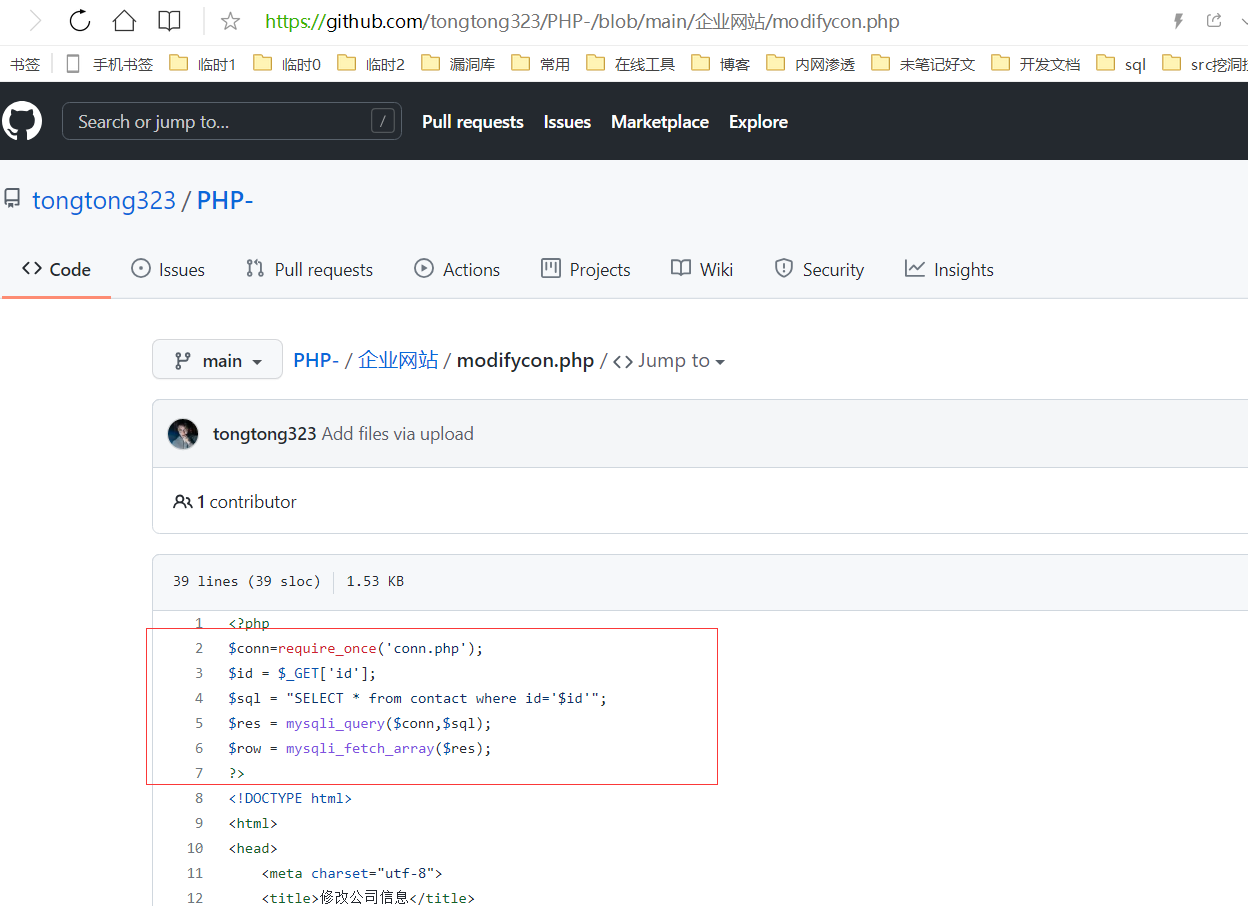Click the browser forward arrow
The width and height of the screenshot is (1248, 906).
[x=36, y=21]
